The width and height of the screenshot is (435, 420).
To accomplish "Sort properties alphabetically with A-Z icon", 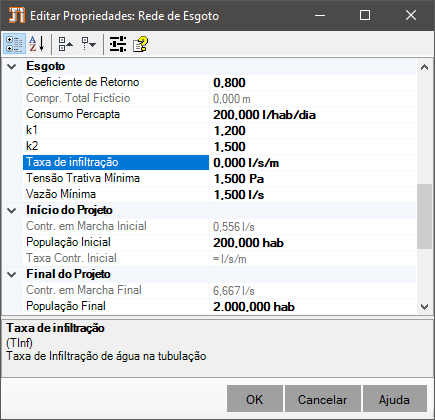I will [37, 44].
